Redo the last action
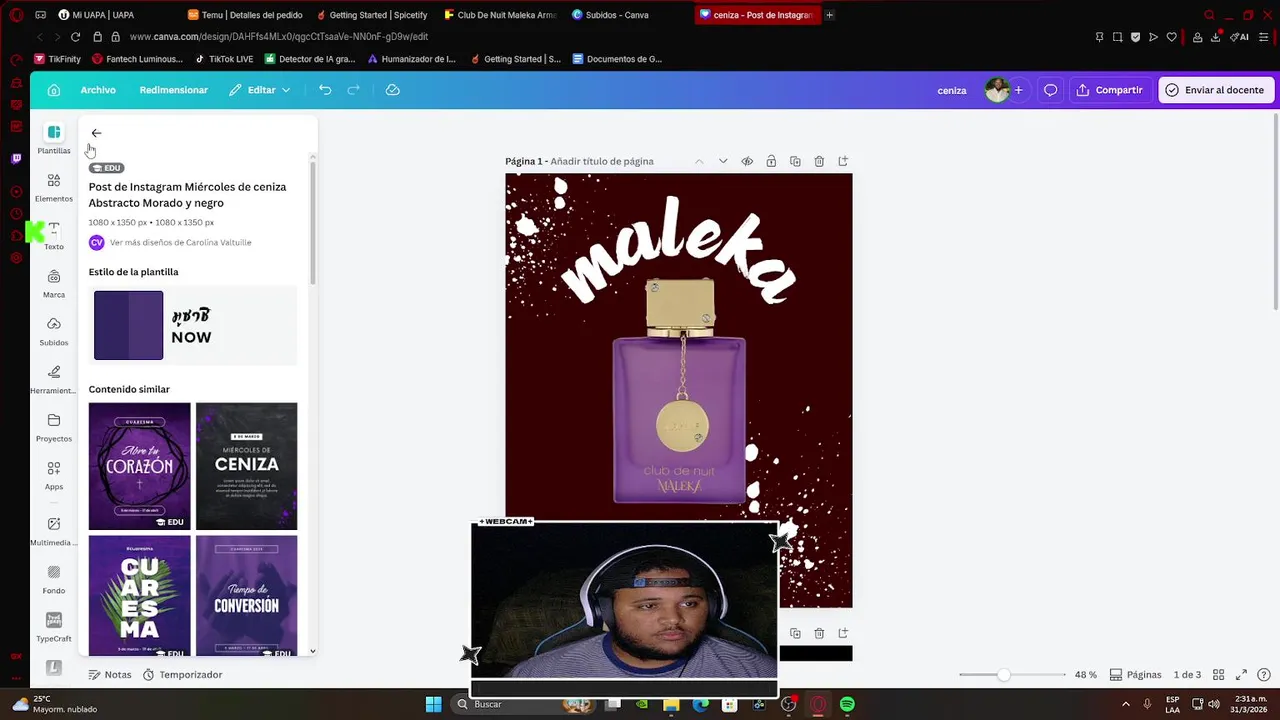Viewport: 1280px width, 720px height. click(353, 90)
